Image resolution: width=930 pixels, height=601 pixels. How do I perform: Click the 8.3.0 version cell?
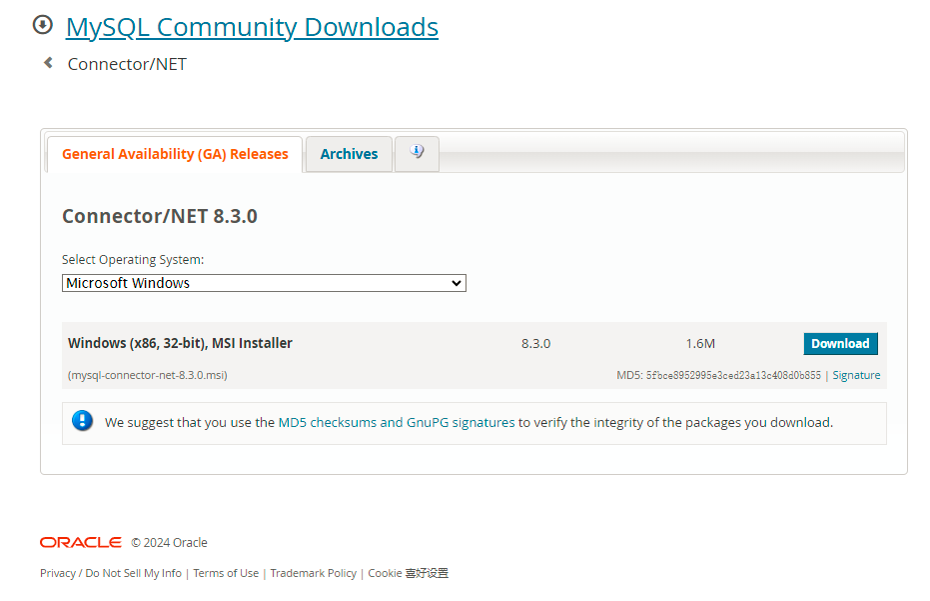click(x=536, y=344)
